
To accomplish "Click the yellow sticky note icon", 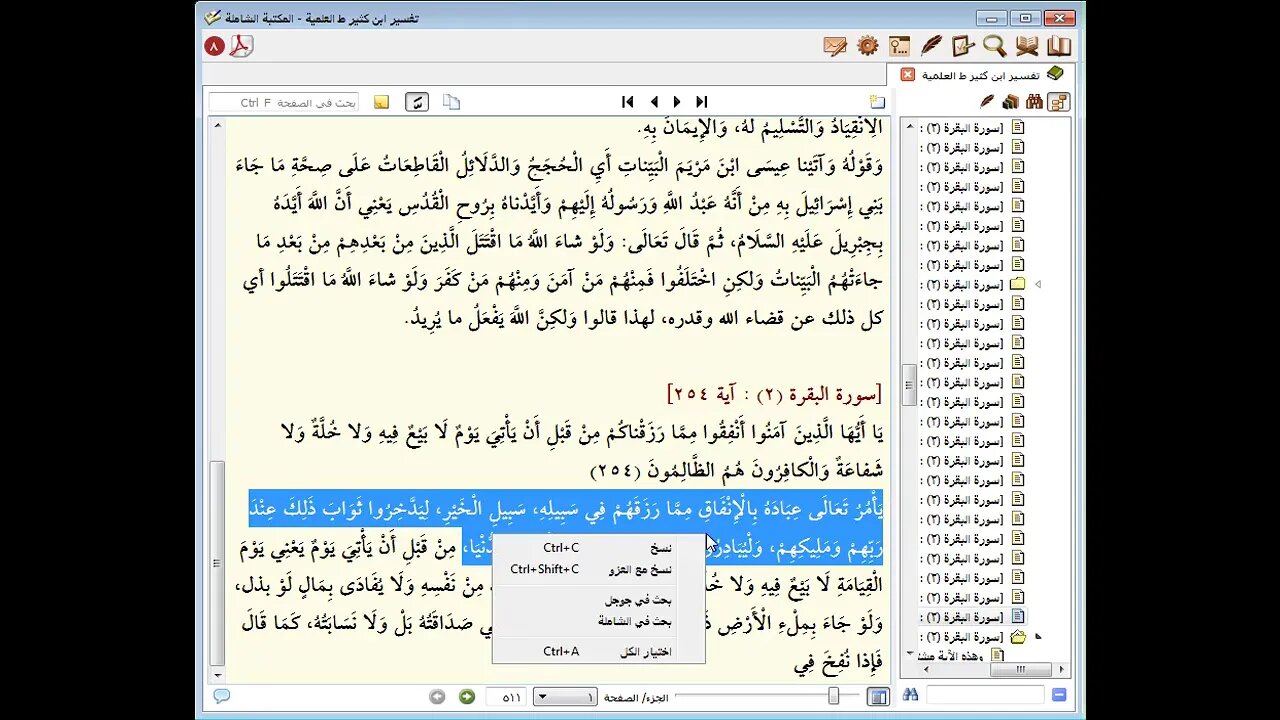I will pyautogui.click(x=381, y=102).
